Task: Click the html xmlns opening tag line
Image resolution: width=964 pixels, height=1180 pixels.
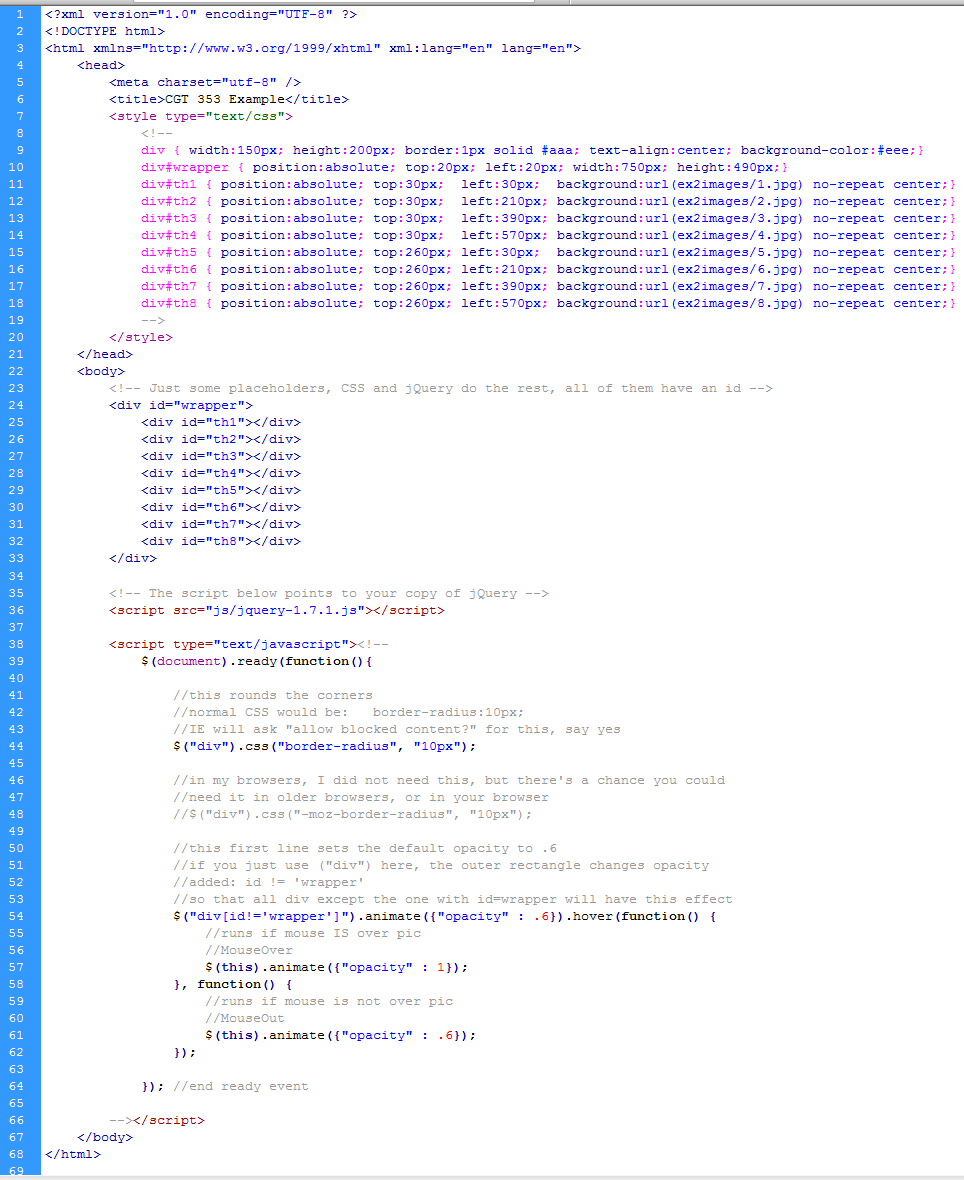Action: 313,48
